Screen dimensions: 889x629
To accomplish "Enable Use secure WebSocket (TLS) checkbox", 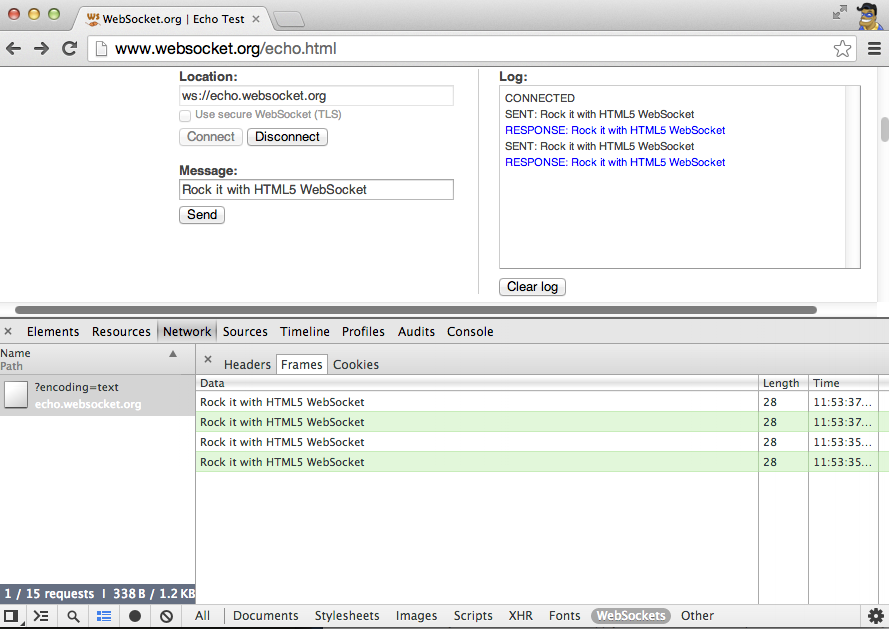I will coord(185,115).
